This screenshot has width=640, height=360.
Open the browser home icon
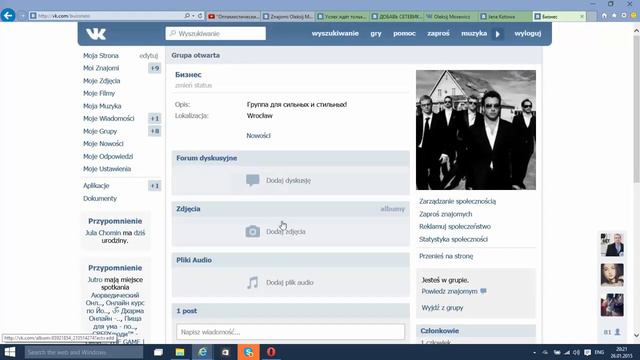(x=604, y=16)
